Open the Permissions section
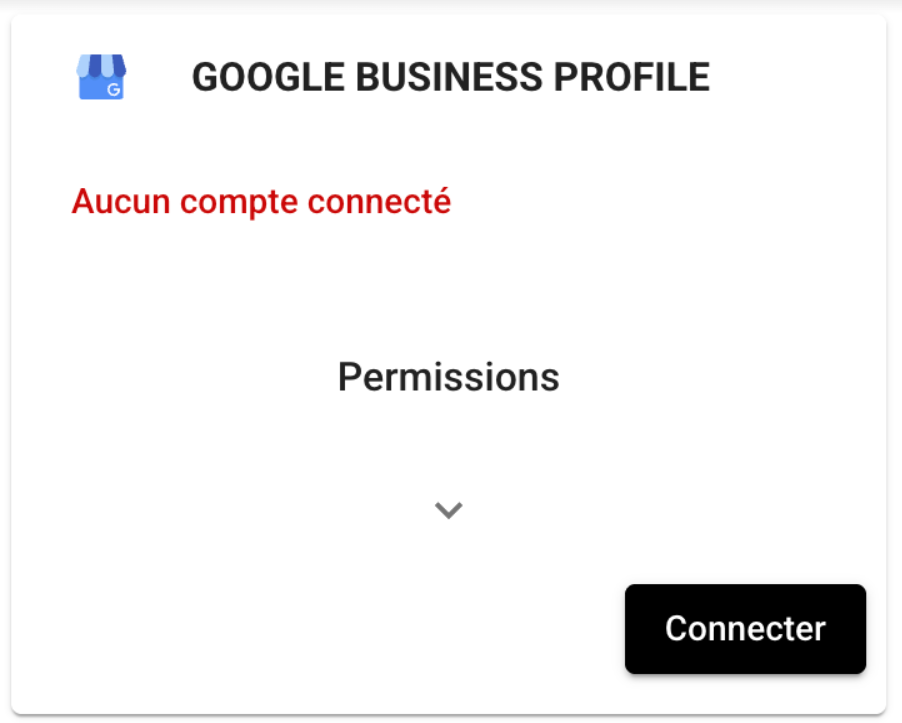 [x=449, y=378]
